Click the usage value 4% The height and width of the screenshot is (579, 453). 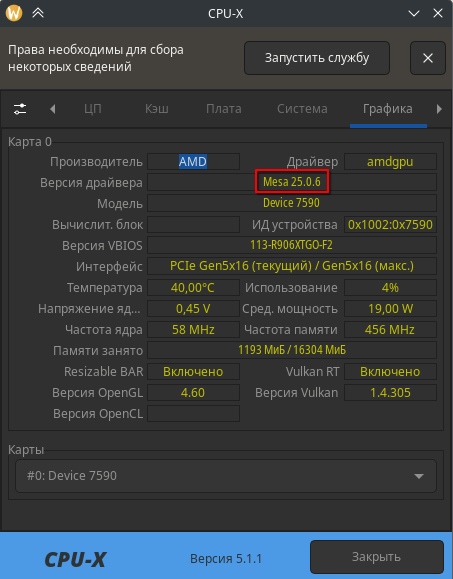coord(390,288)
